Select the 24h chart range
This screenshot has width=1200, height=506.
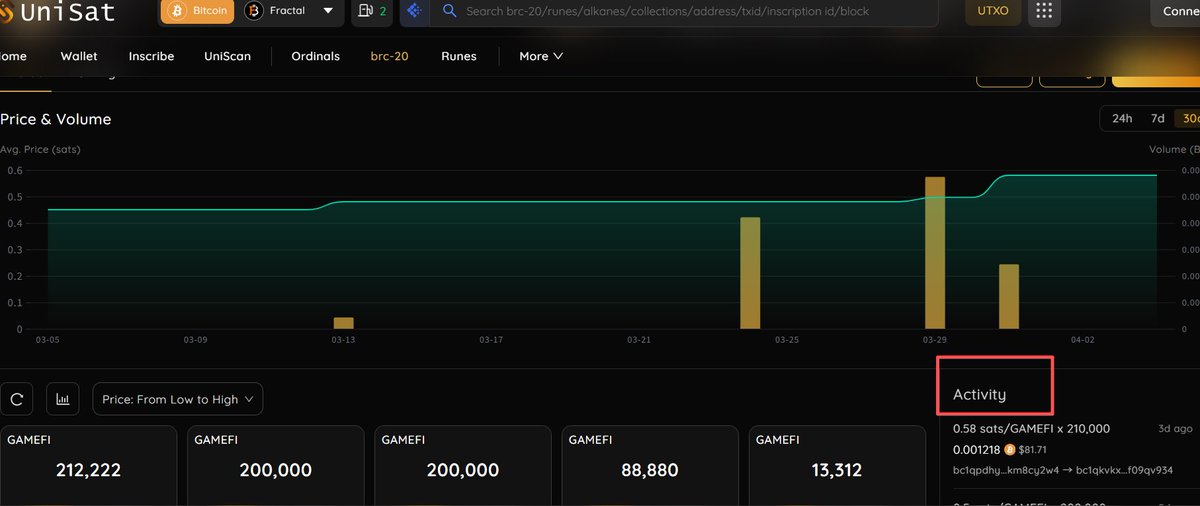coord(1122,118)
